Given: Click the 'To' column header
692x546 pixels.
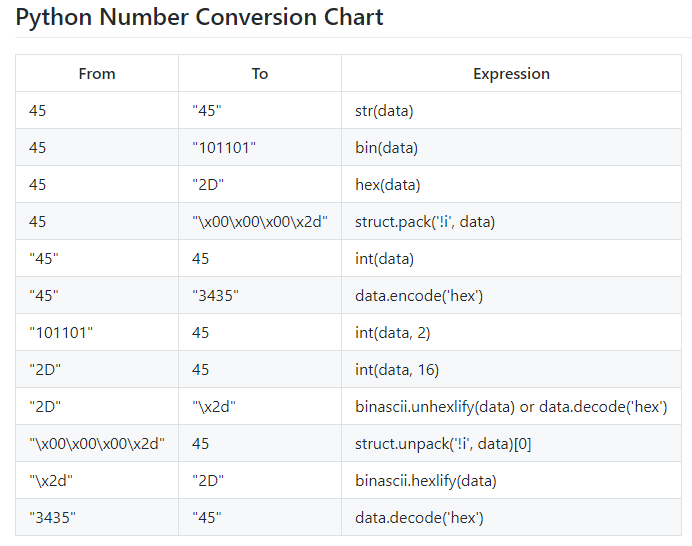Looking at the screenshot, I should 260,74.
